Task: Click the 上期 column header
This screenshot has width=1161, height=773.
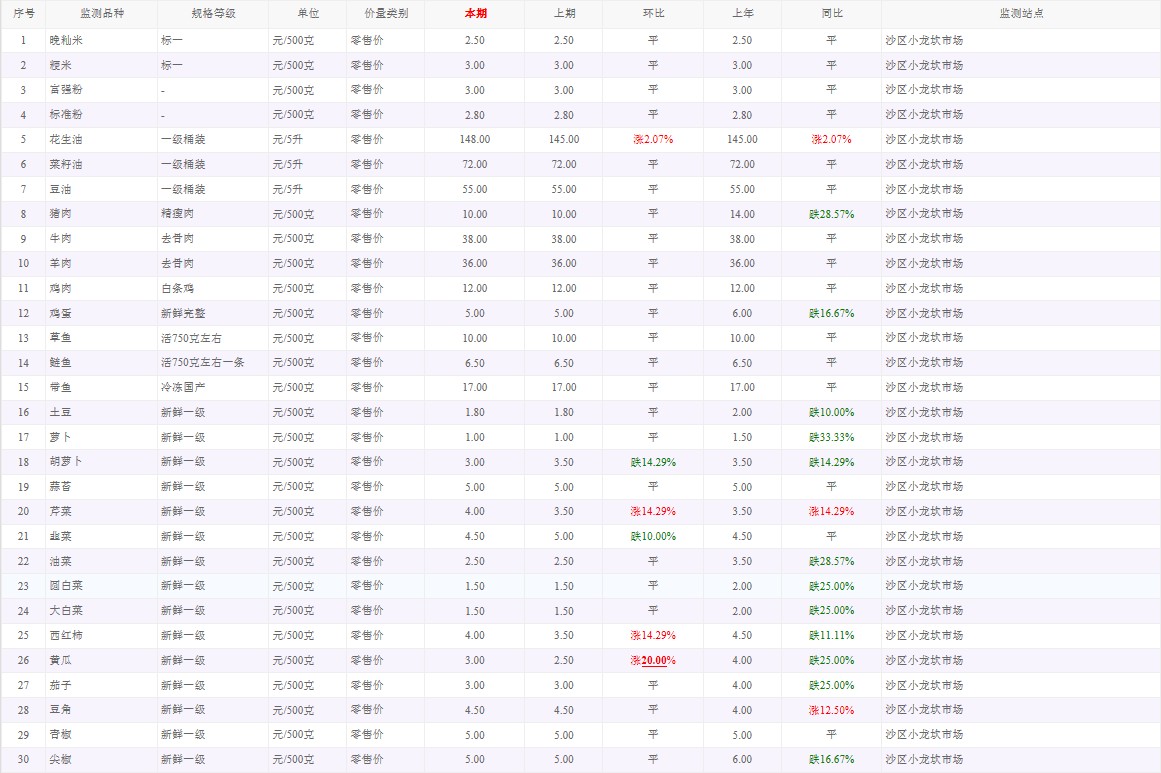Action: pyautogui.click(x=564, y=14)
